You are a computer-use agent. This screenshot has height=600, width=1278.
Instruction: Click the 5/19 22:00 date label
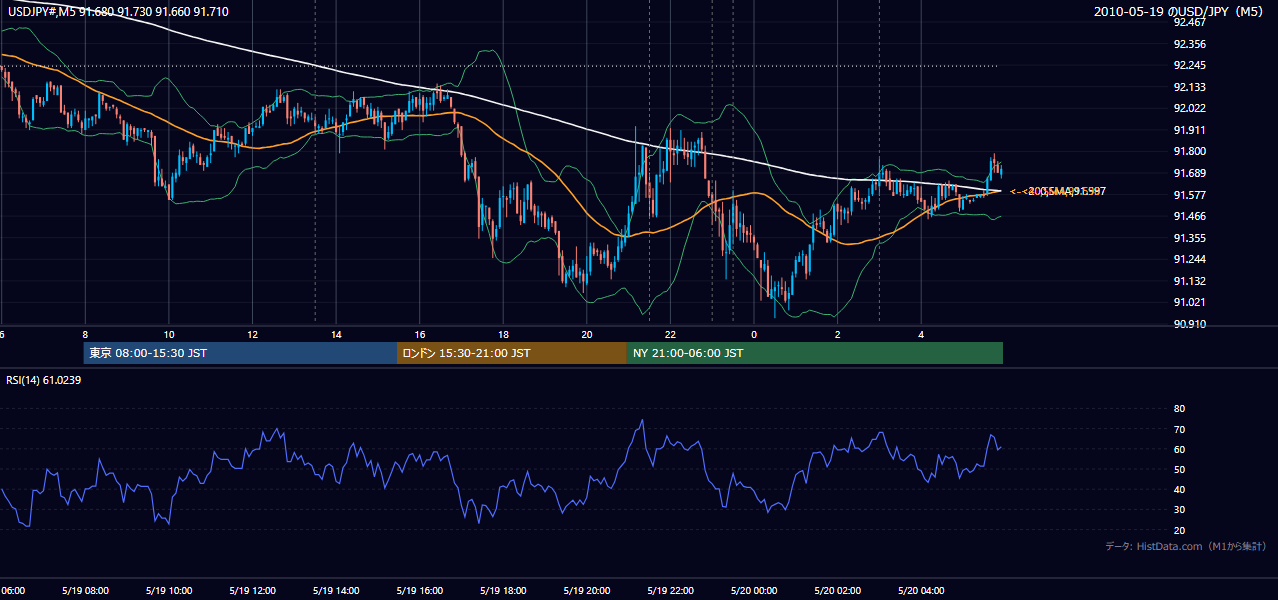[670, 591]
